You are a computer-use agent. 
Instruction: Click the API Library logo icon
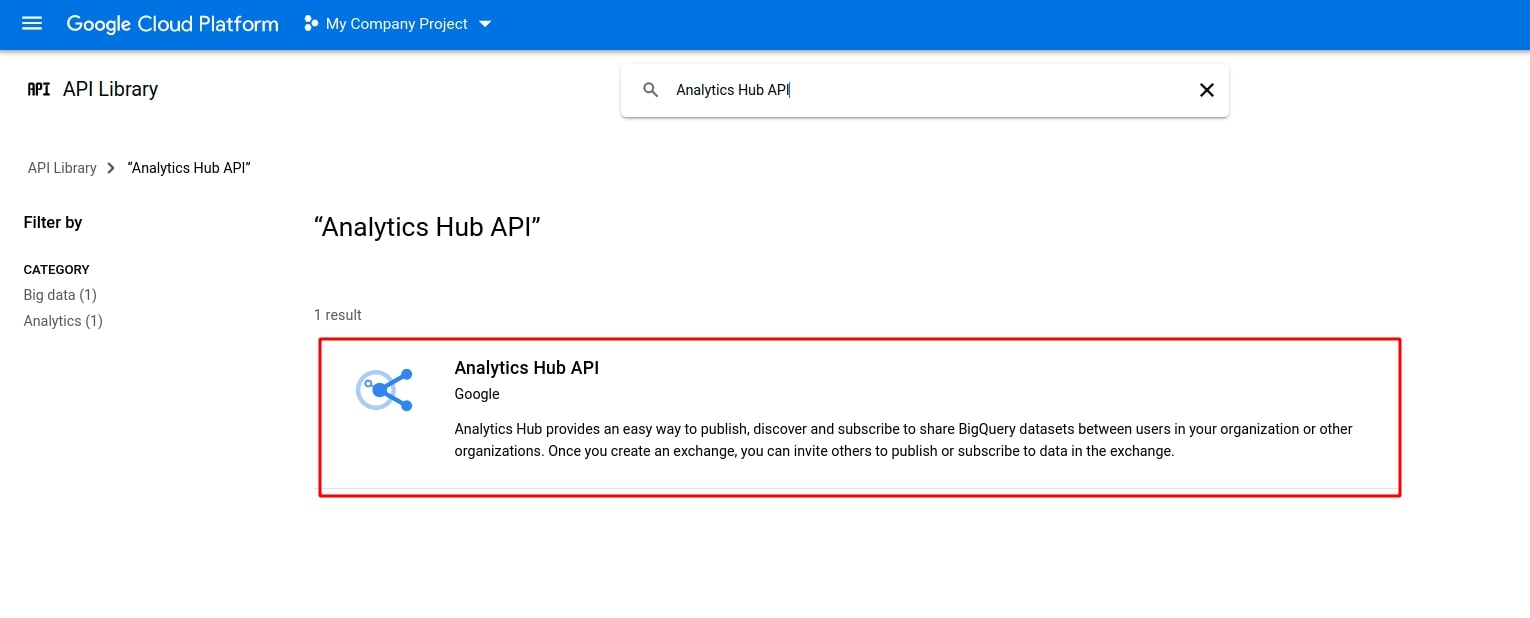pos(38,89)
